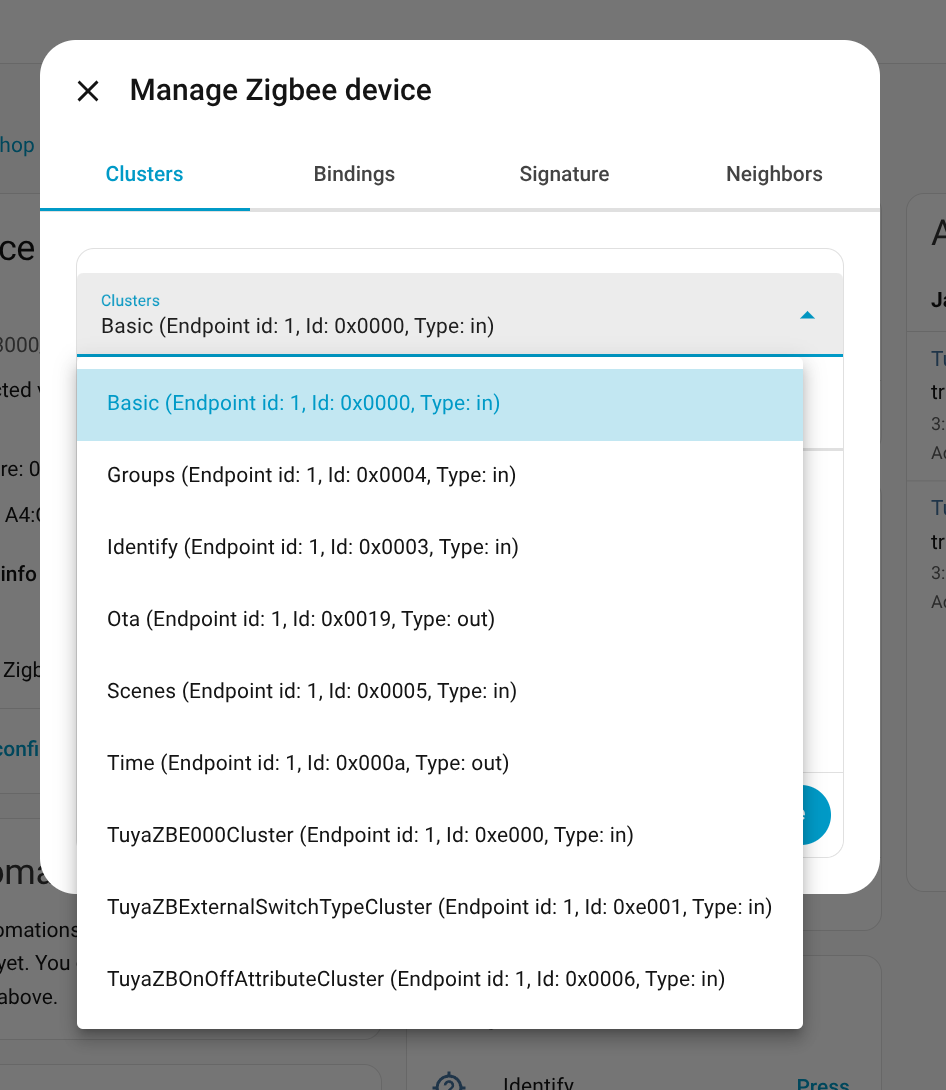Image resolution: width=946 pixels, height=1090 pixels.
Task: Close the Manage Zigbee device dialog
Action: click(88, 91)
